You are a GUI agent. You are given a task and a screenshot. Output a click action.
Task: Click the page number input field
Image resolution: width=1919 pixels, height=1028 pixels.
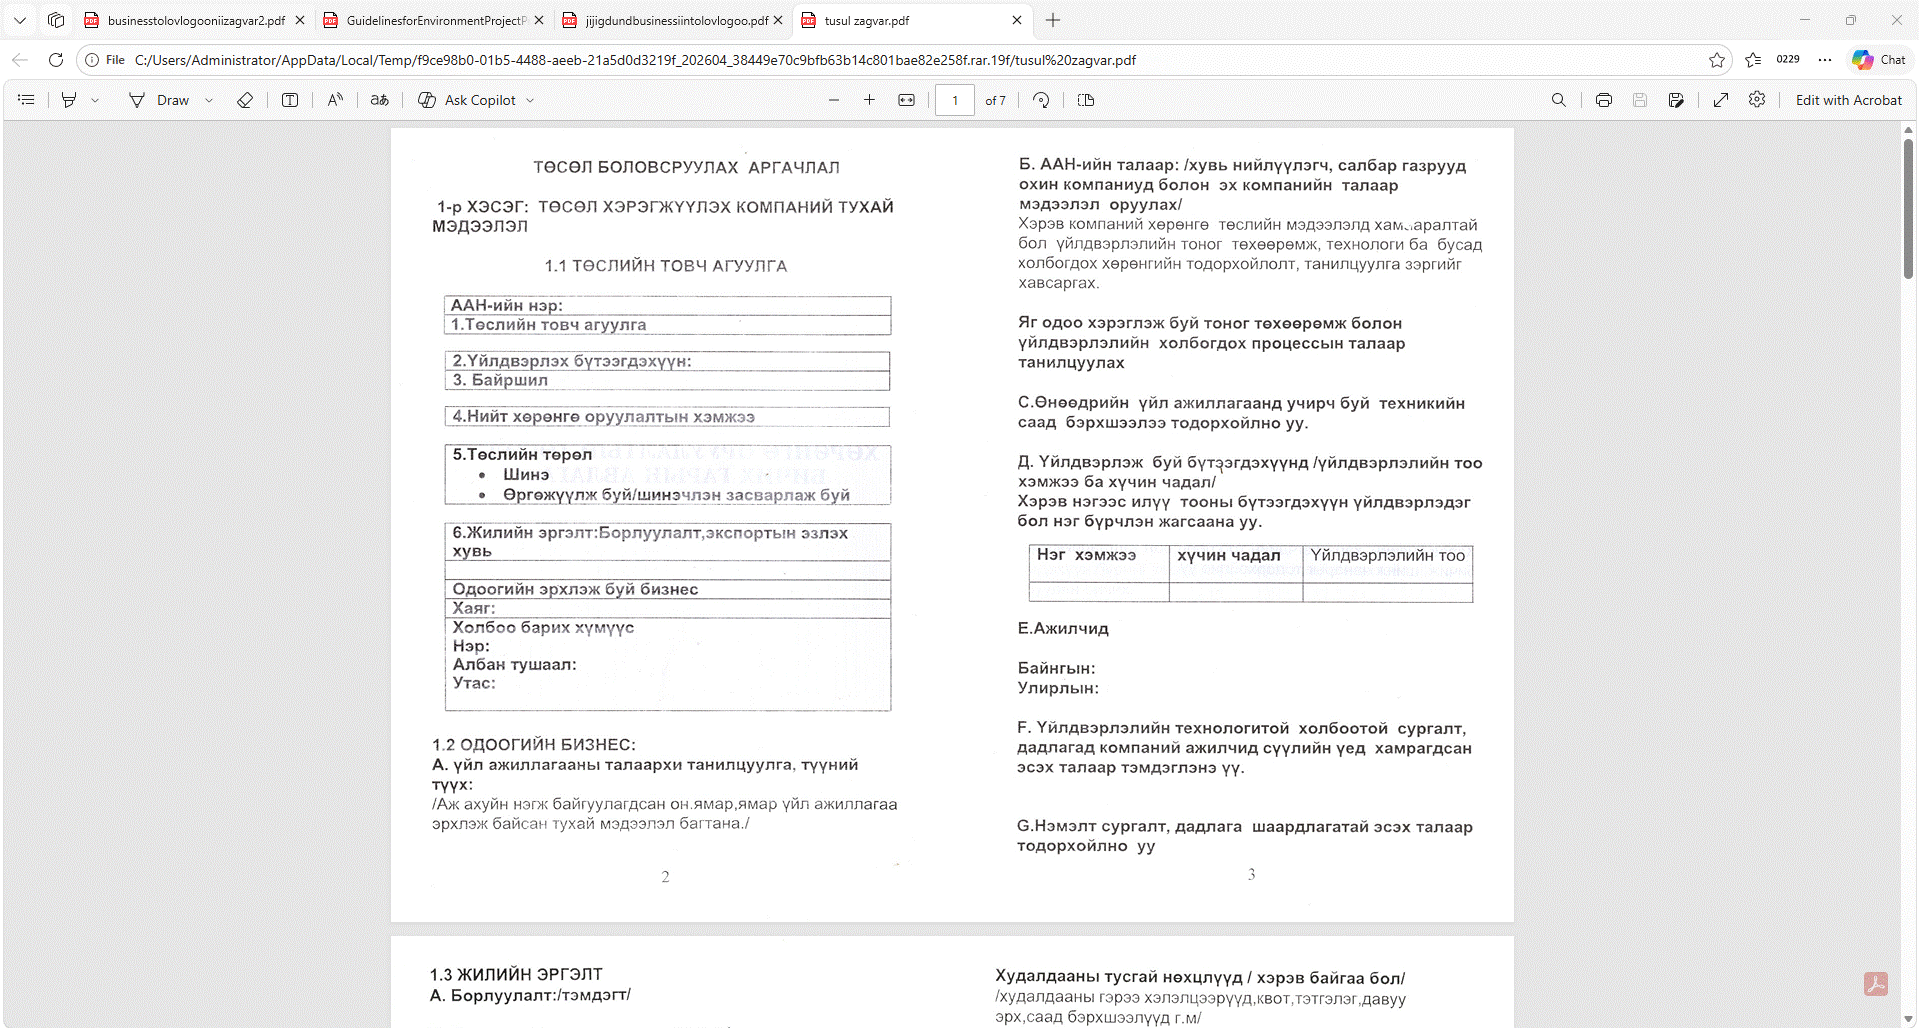[x=955, y=100]
